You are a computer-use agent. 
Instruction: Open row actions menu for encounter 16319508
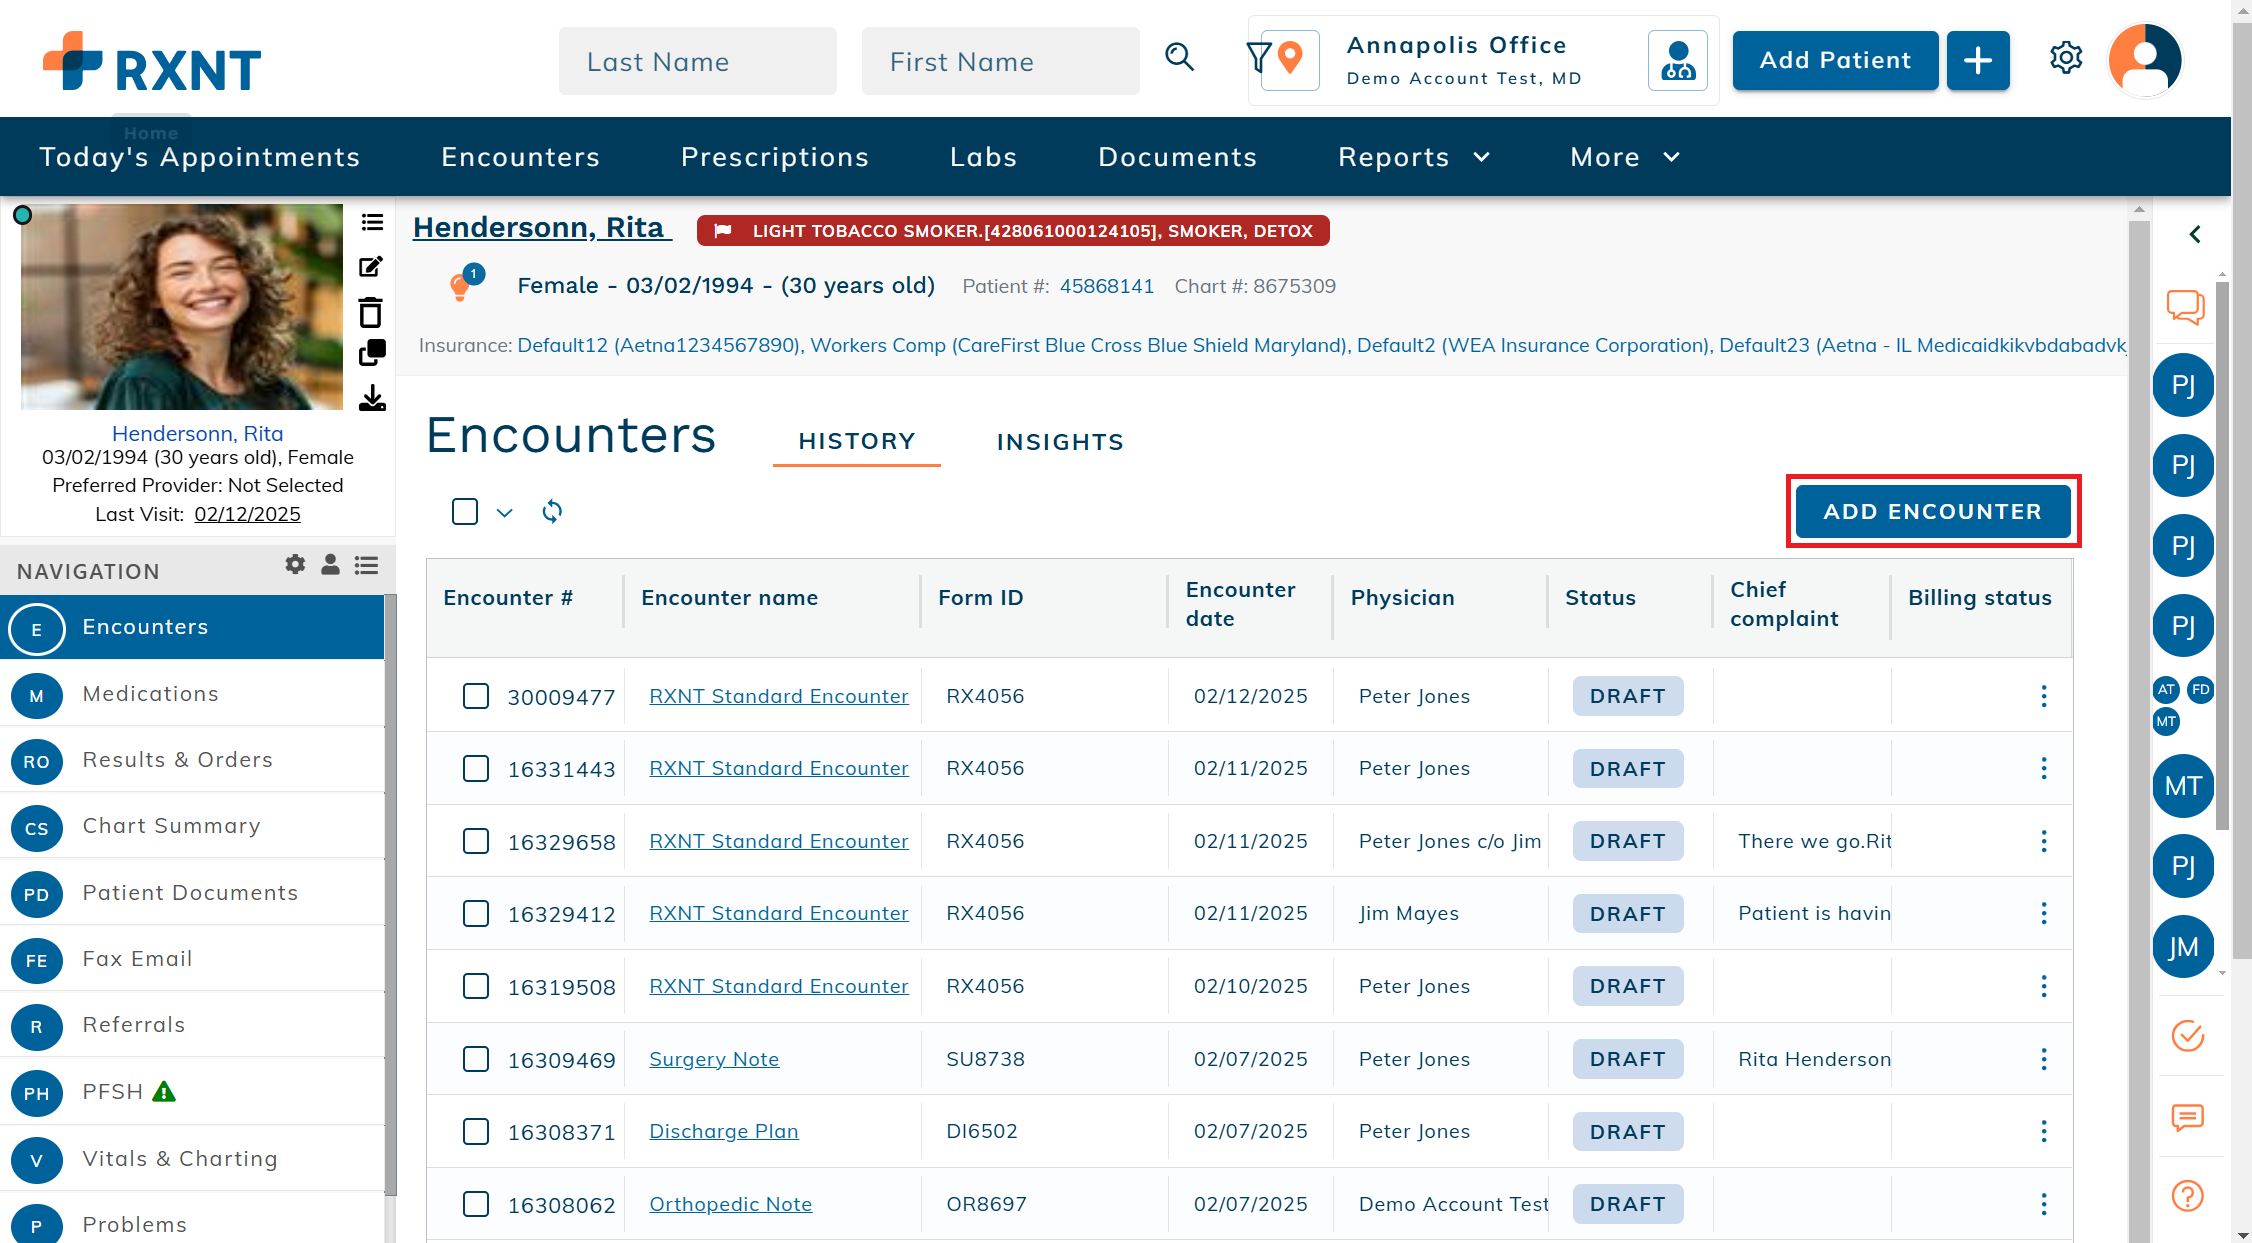(x=2044, y=986)
